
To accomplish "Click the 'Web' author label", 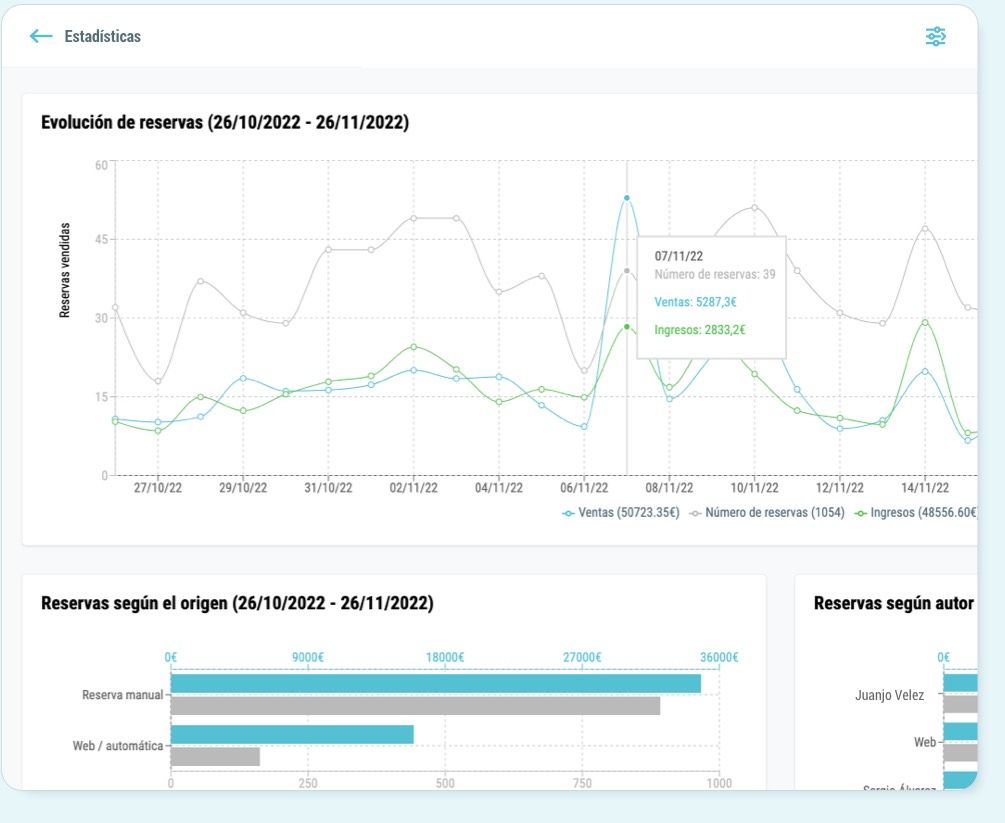I will [x=924, y=742].
